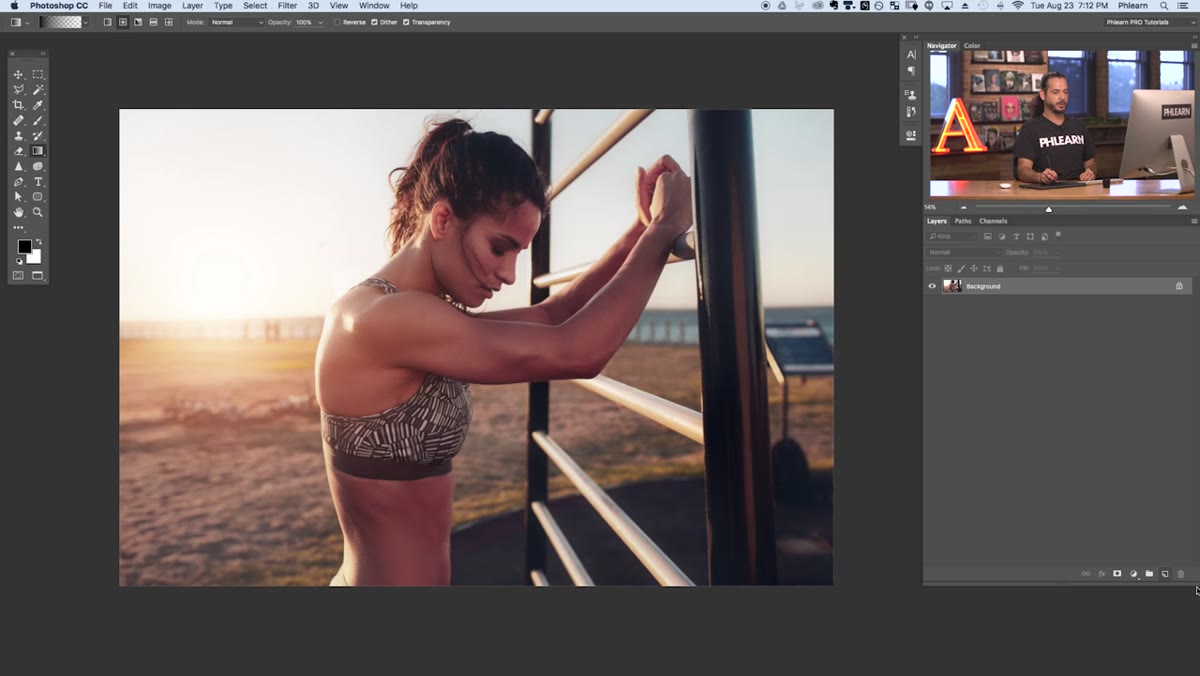Image resolution: width=1200 pixels, height=676 pixels.
Task: Select the Eraser tool
Action: pyautogui.click(x=18, y=151)
